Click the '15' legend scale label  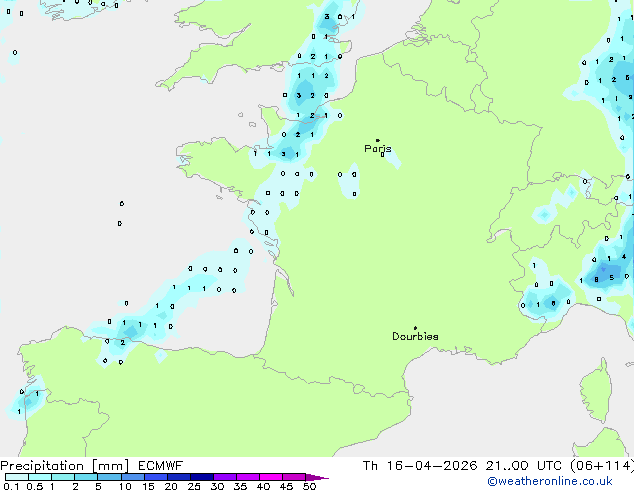point(148,486)
